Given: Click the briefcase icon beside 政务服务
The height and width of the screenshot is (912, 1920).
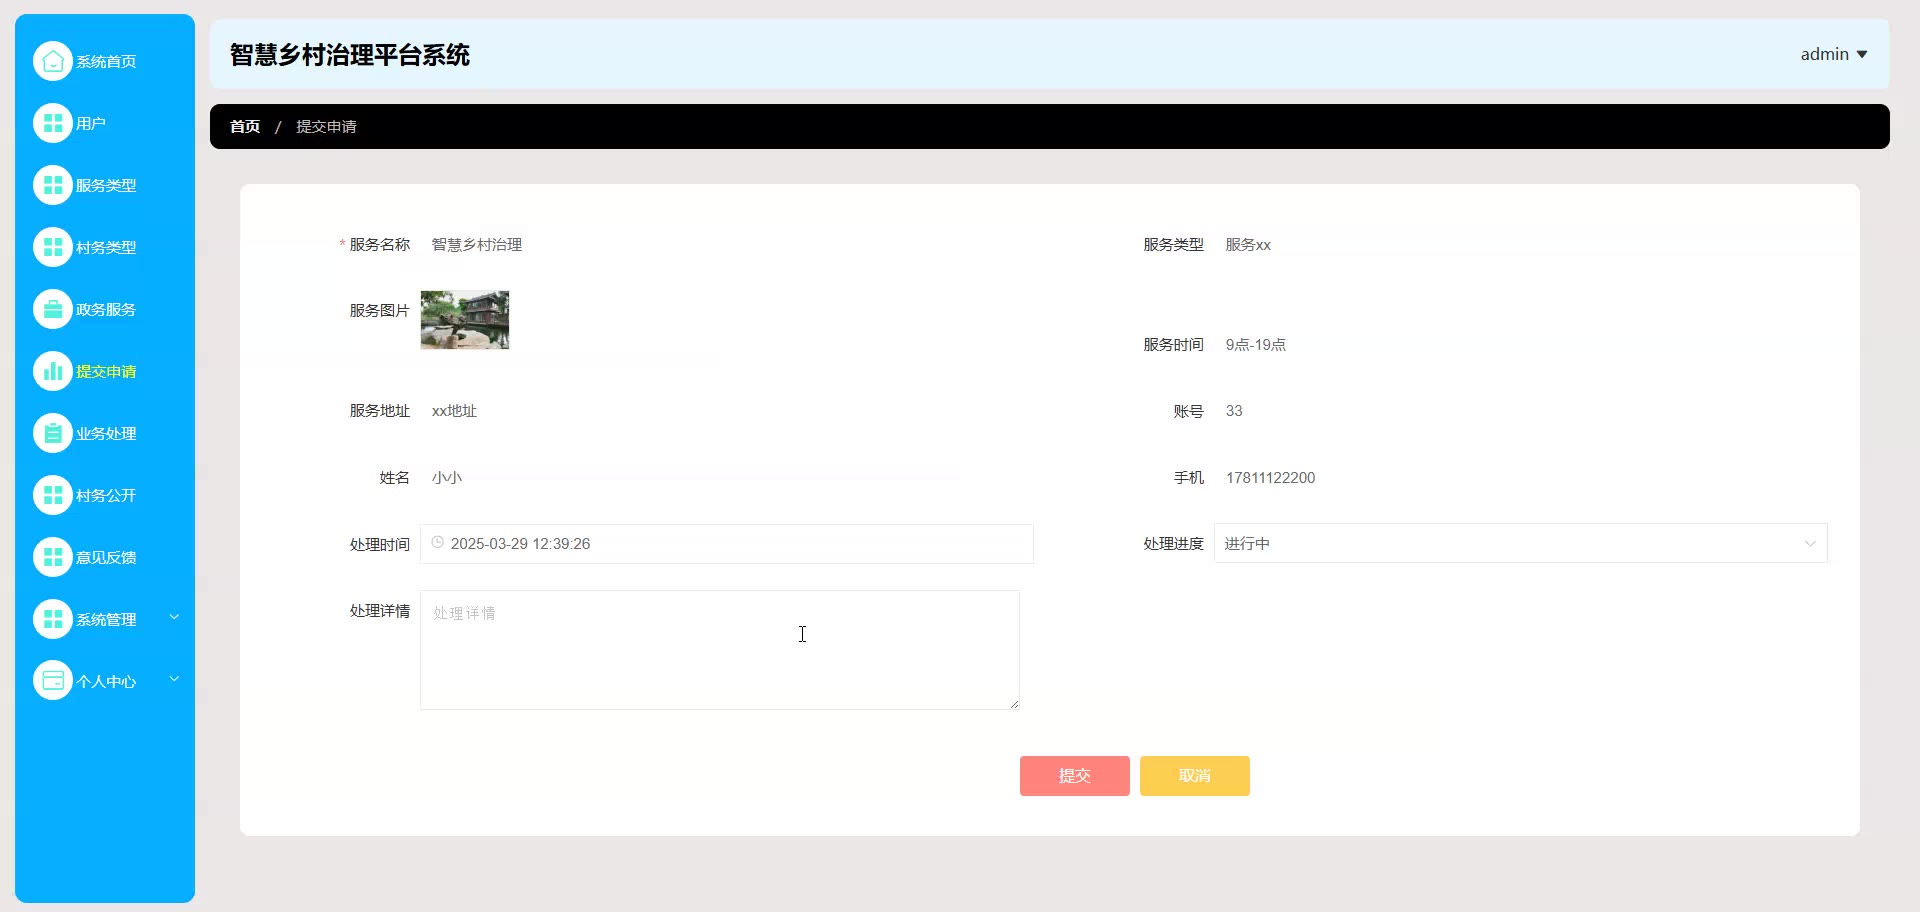Looking at the screenshot, I should (53, 309).
